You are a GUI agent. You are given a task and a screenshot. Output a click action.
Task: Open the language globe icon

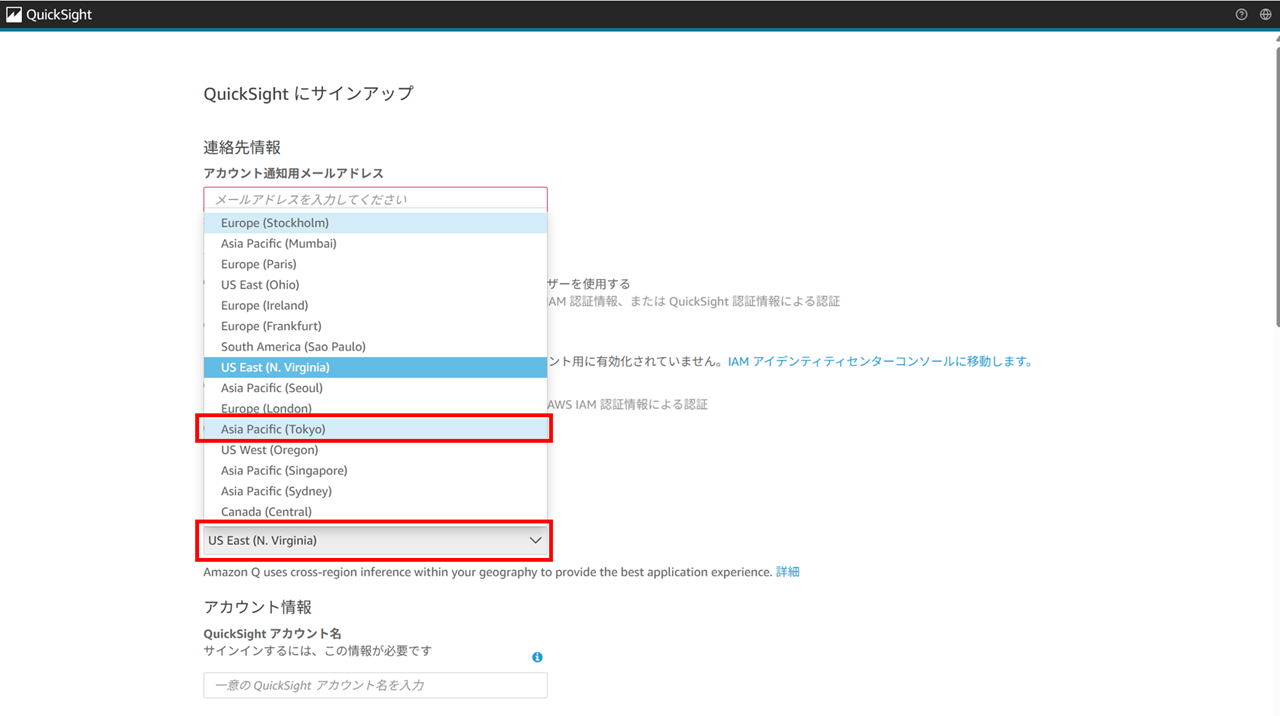coord(1266,15)
